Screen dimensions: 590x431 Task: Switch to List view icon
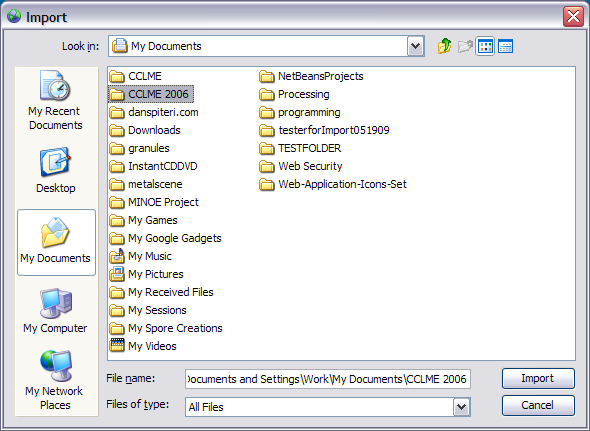pos(485,46)
